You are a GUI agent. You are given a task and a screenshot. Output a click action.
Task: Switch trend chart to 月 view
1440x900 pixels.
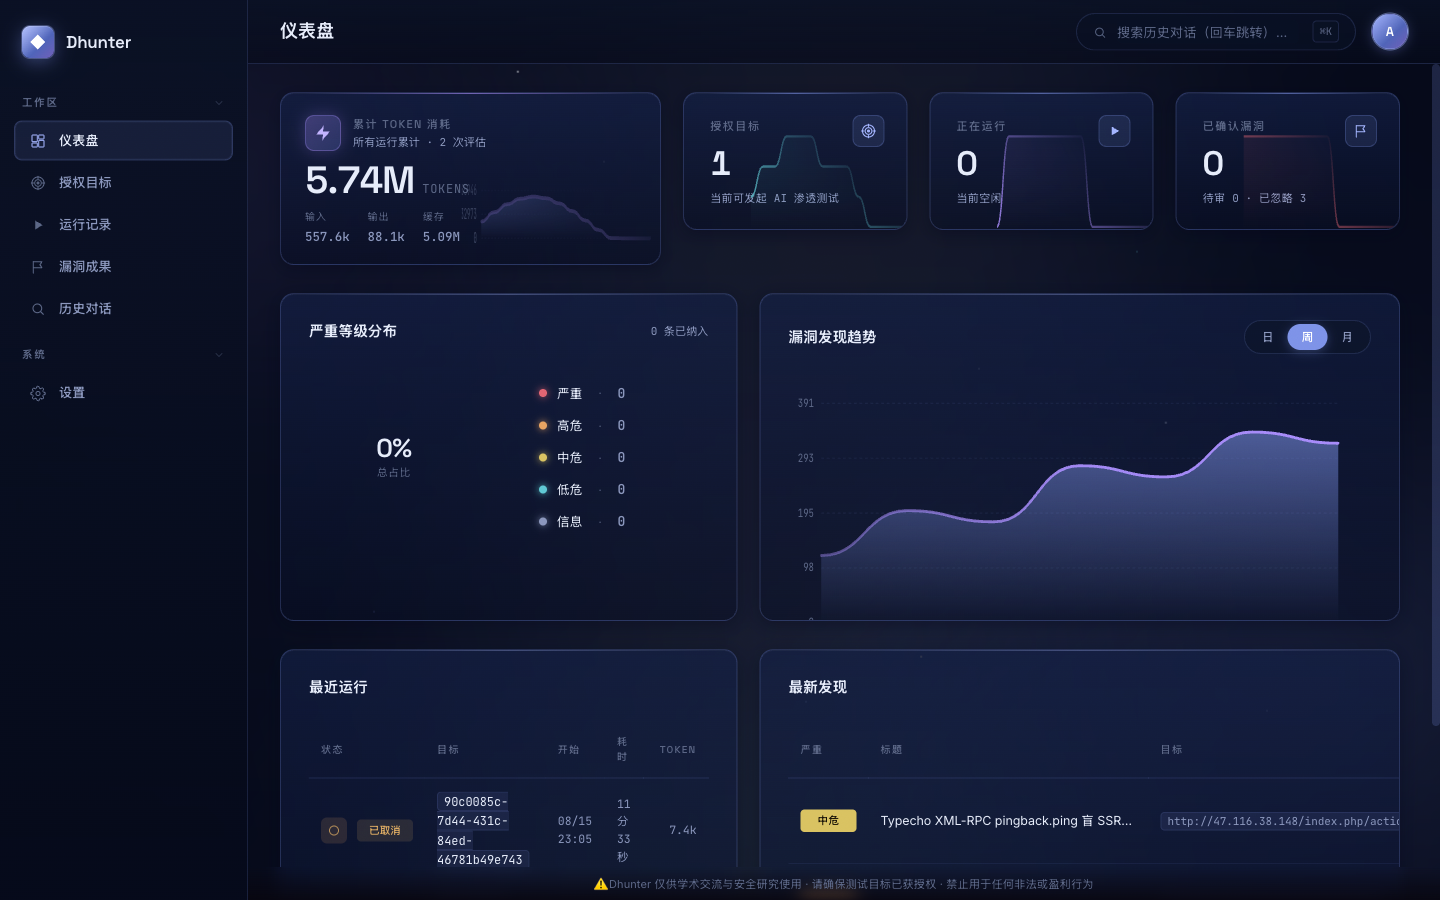click(1347, 338)
